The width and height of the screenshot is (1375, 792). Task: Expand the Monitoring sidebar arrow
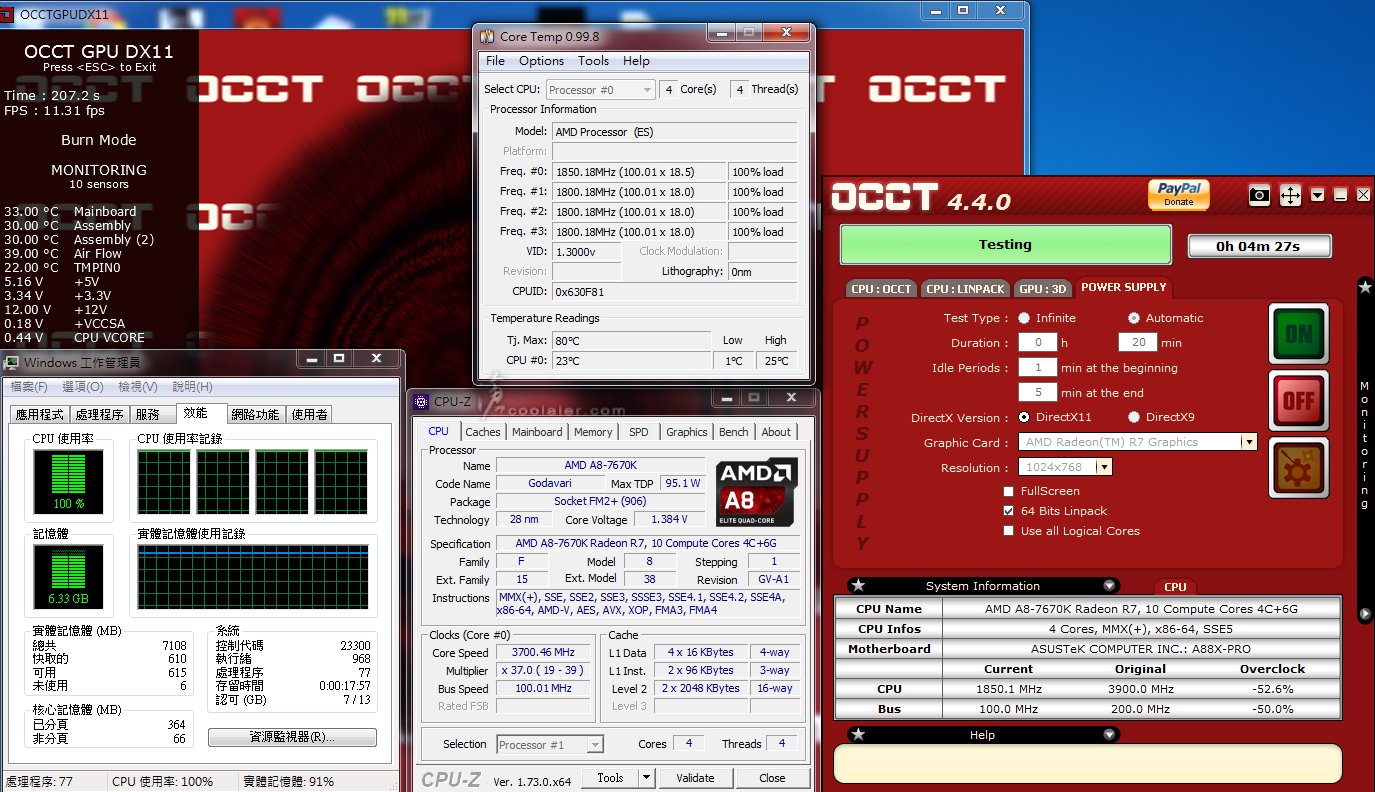[x=1364, y=613]
